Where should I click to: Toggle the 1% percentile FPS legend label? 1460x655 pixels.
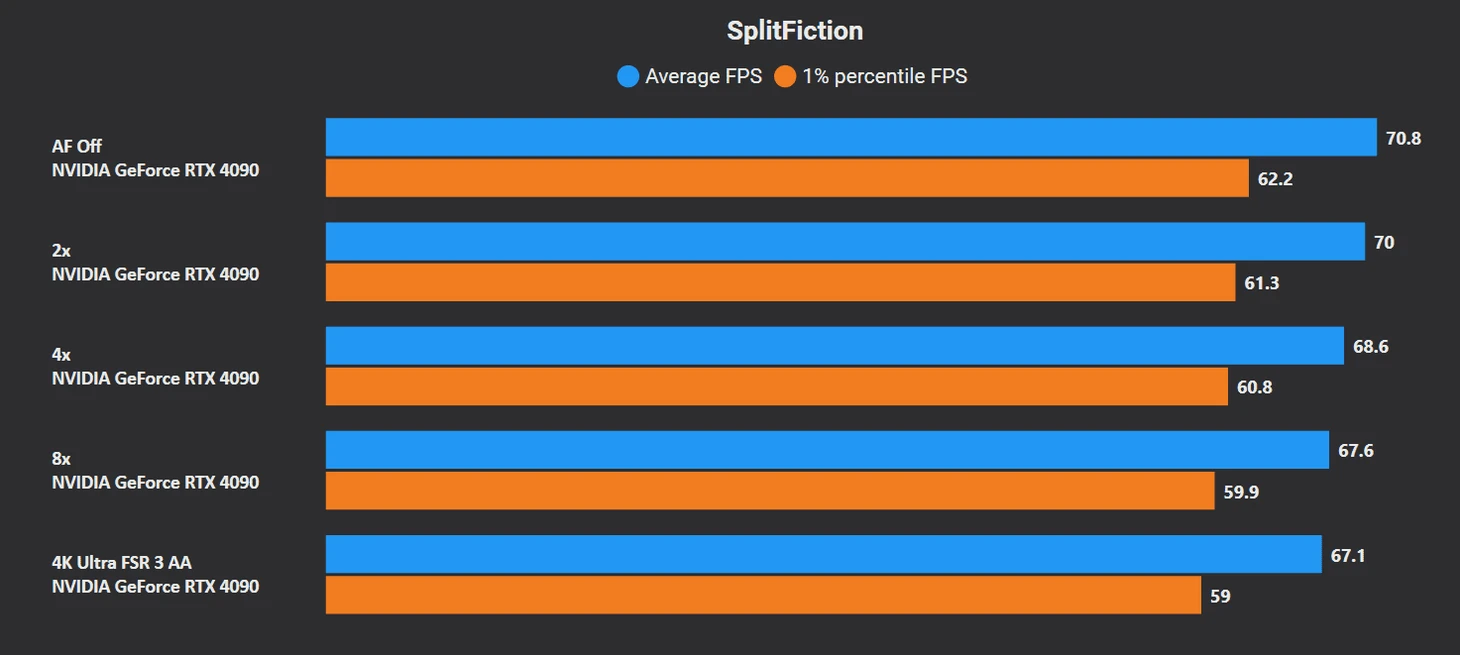pyautogui.click(x=885, y=76)
